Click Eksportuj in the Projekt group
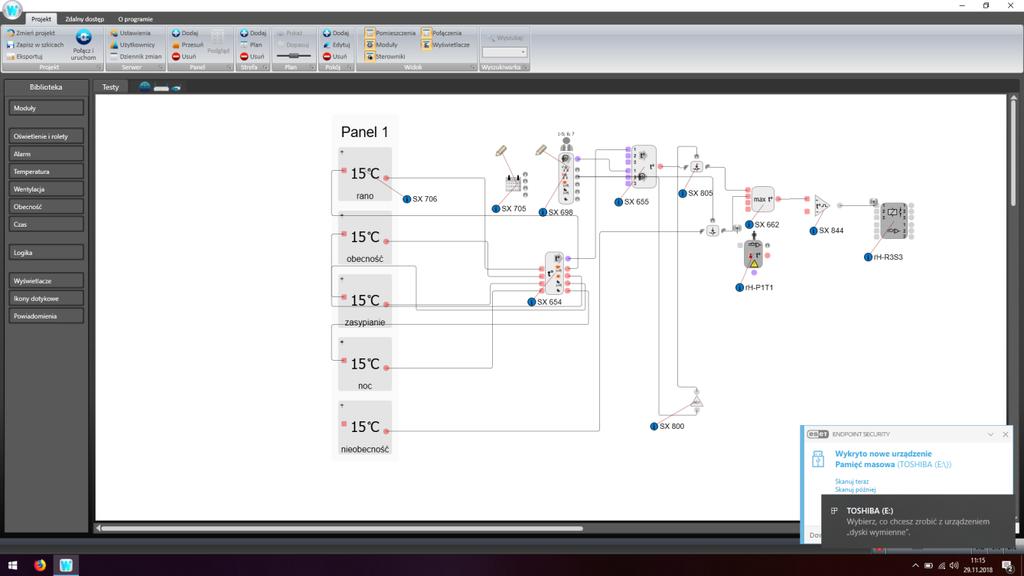 click(25, 56)
